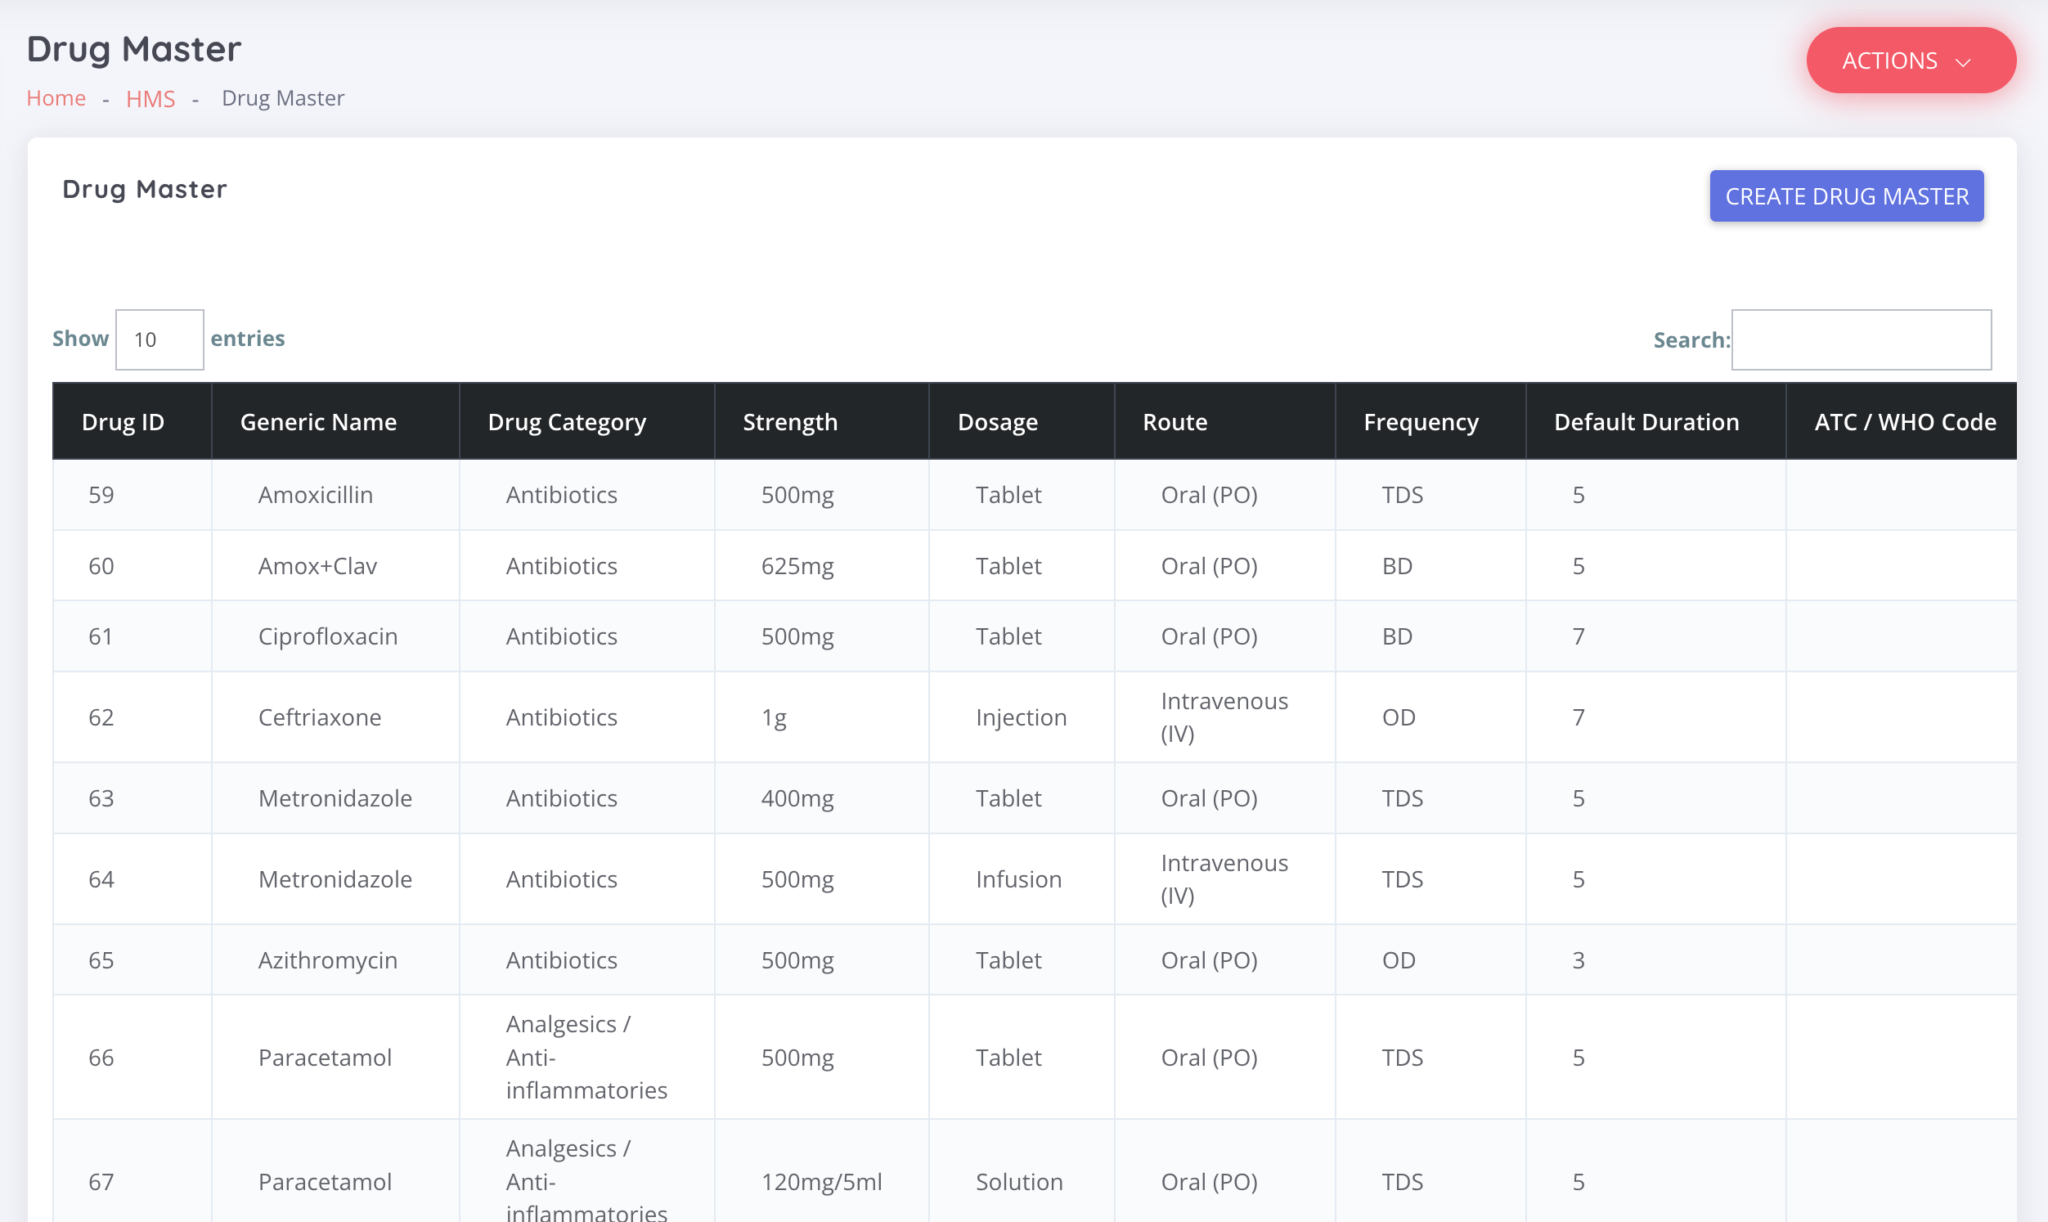2048x1222 pixels.
Task: Sort table by Generic Name column
Action: 318,421
